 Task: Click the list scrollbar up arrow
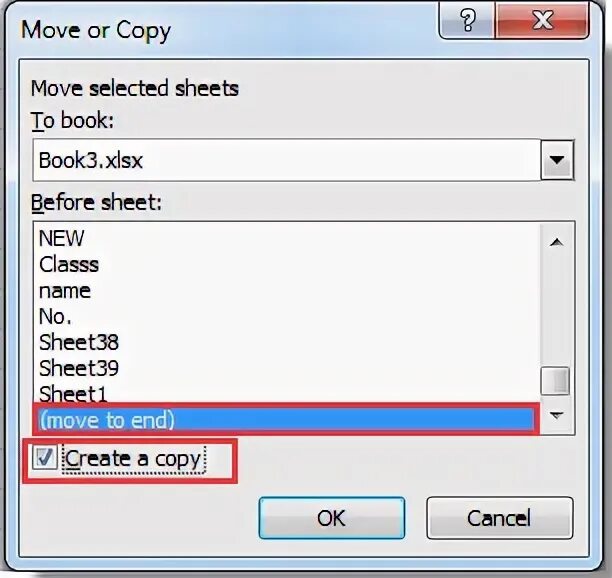(556, 241)
